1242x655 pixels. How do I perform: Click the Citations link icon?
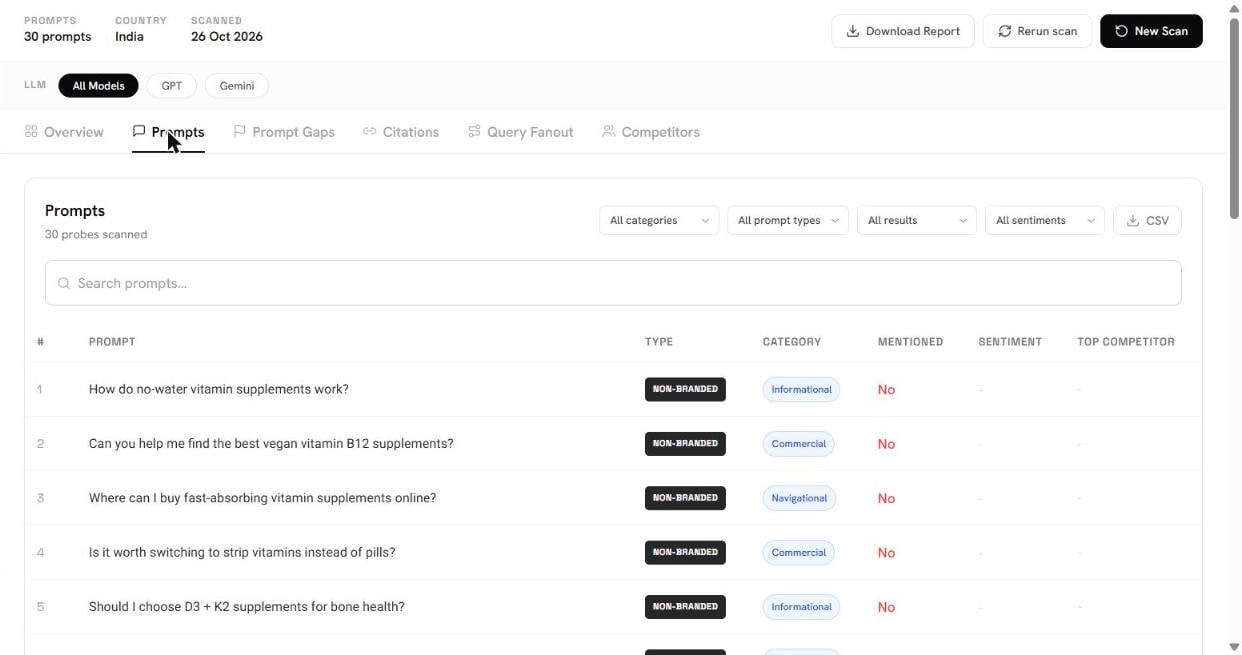369,131
